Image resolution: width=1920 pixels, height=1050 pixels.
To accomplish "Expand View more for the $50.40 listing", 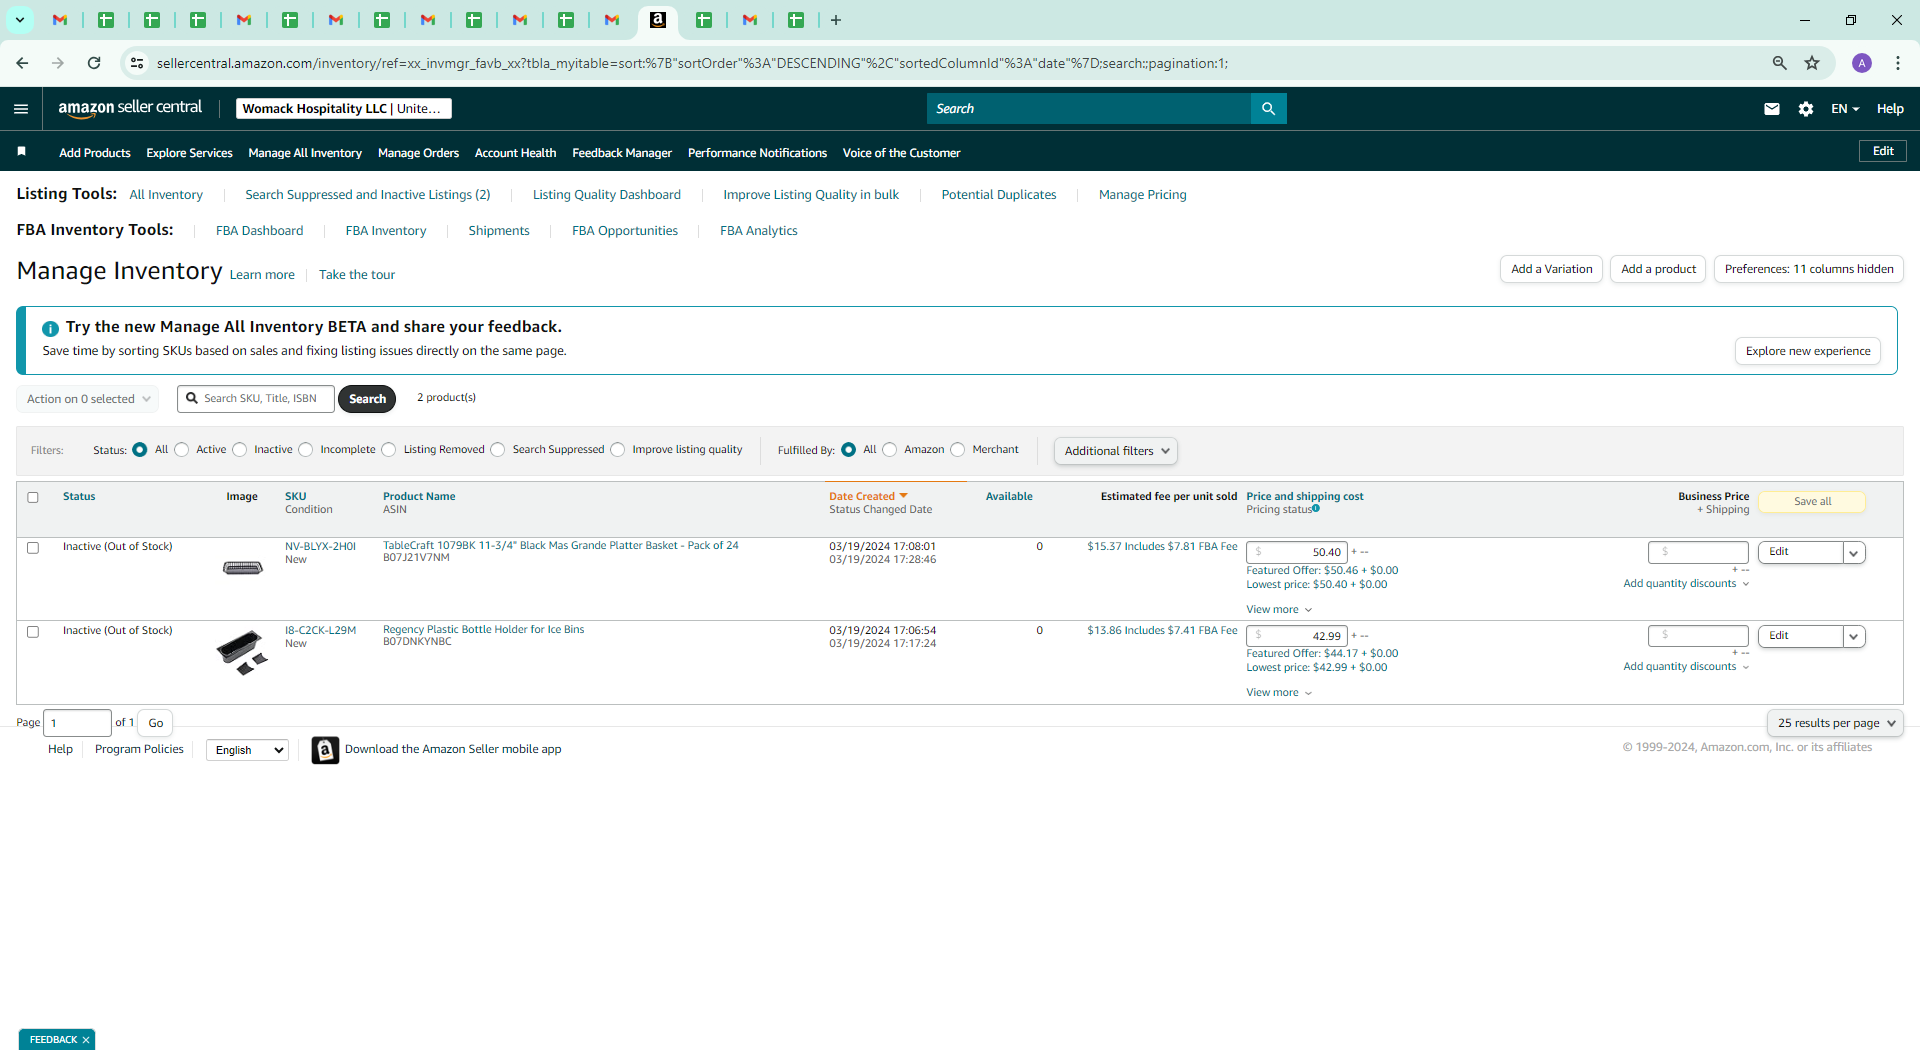I will click(x=1279, y=610).
